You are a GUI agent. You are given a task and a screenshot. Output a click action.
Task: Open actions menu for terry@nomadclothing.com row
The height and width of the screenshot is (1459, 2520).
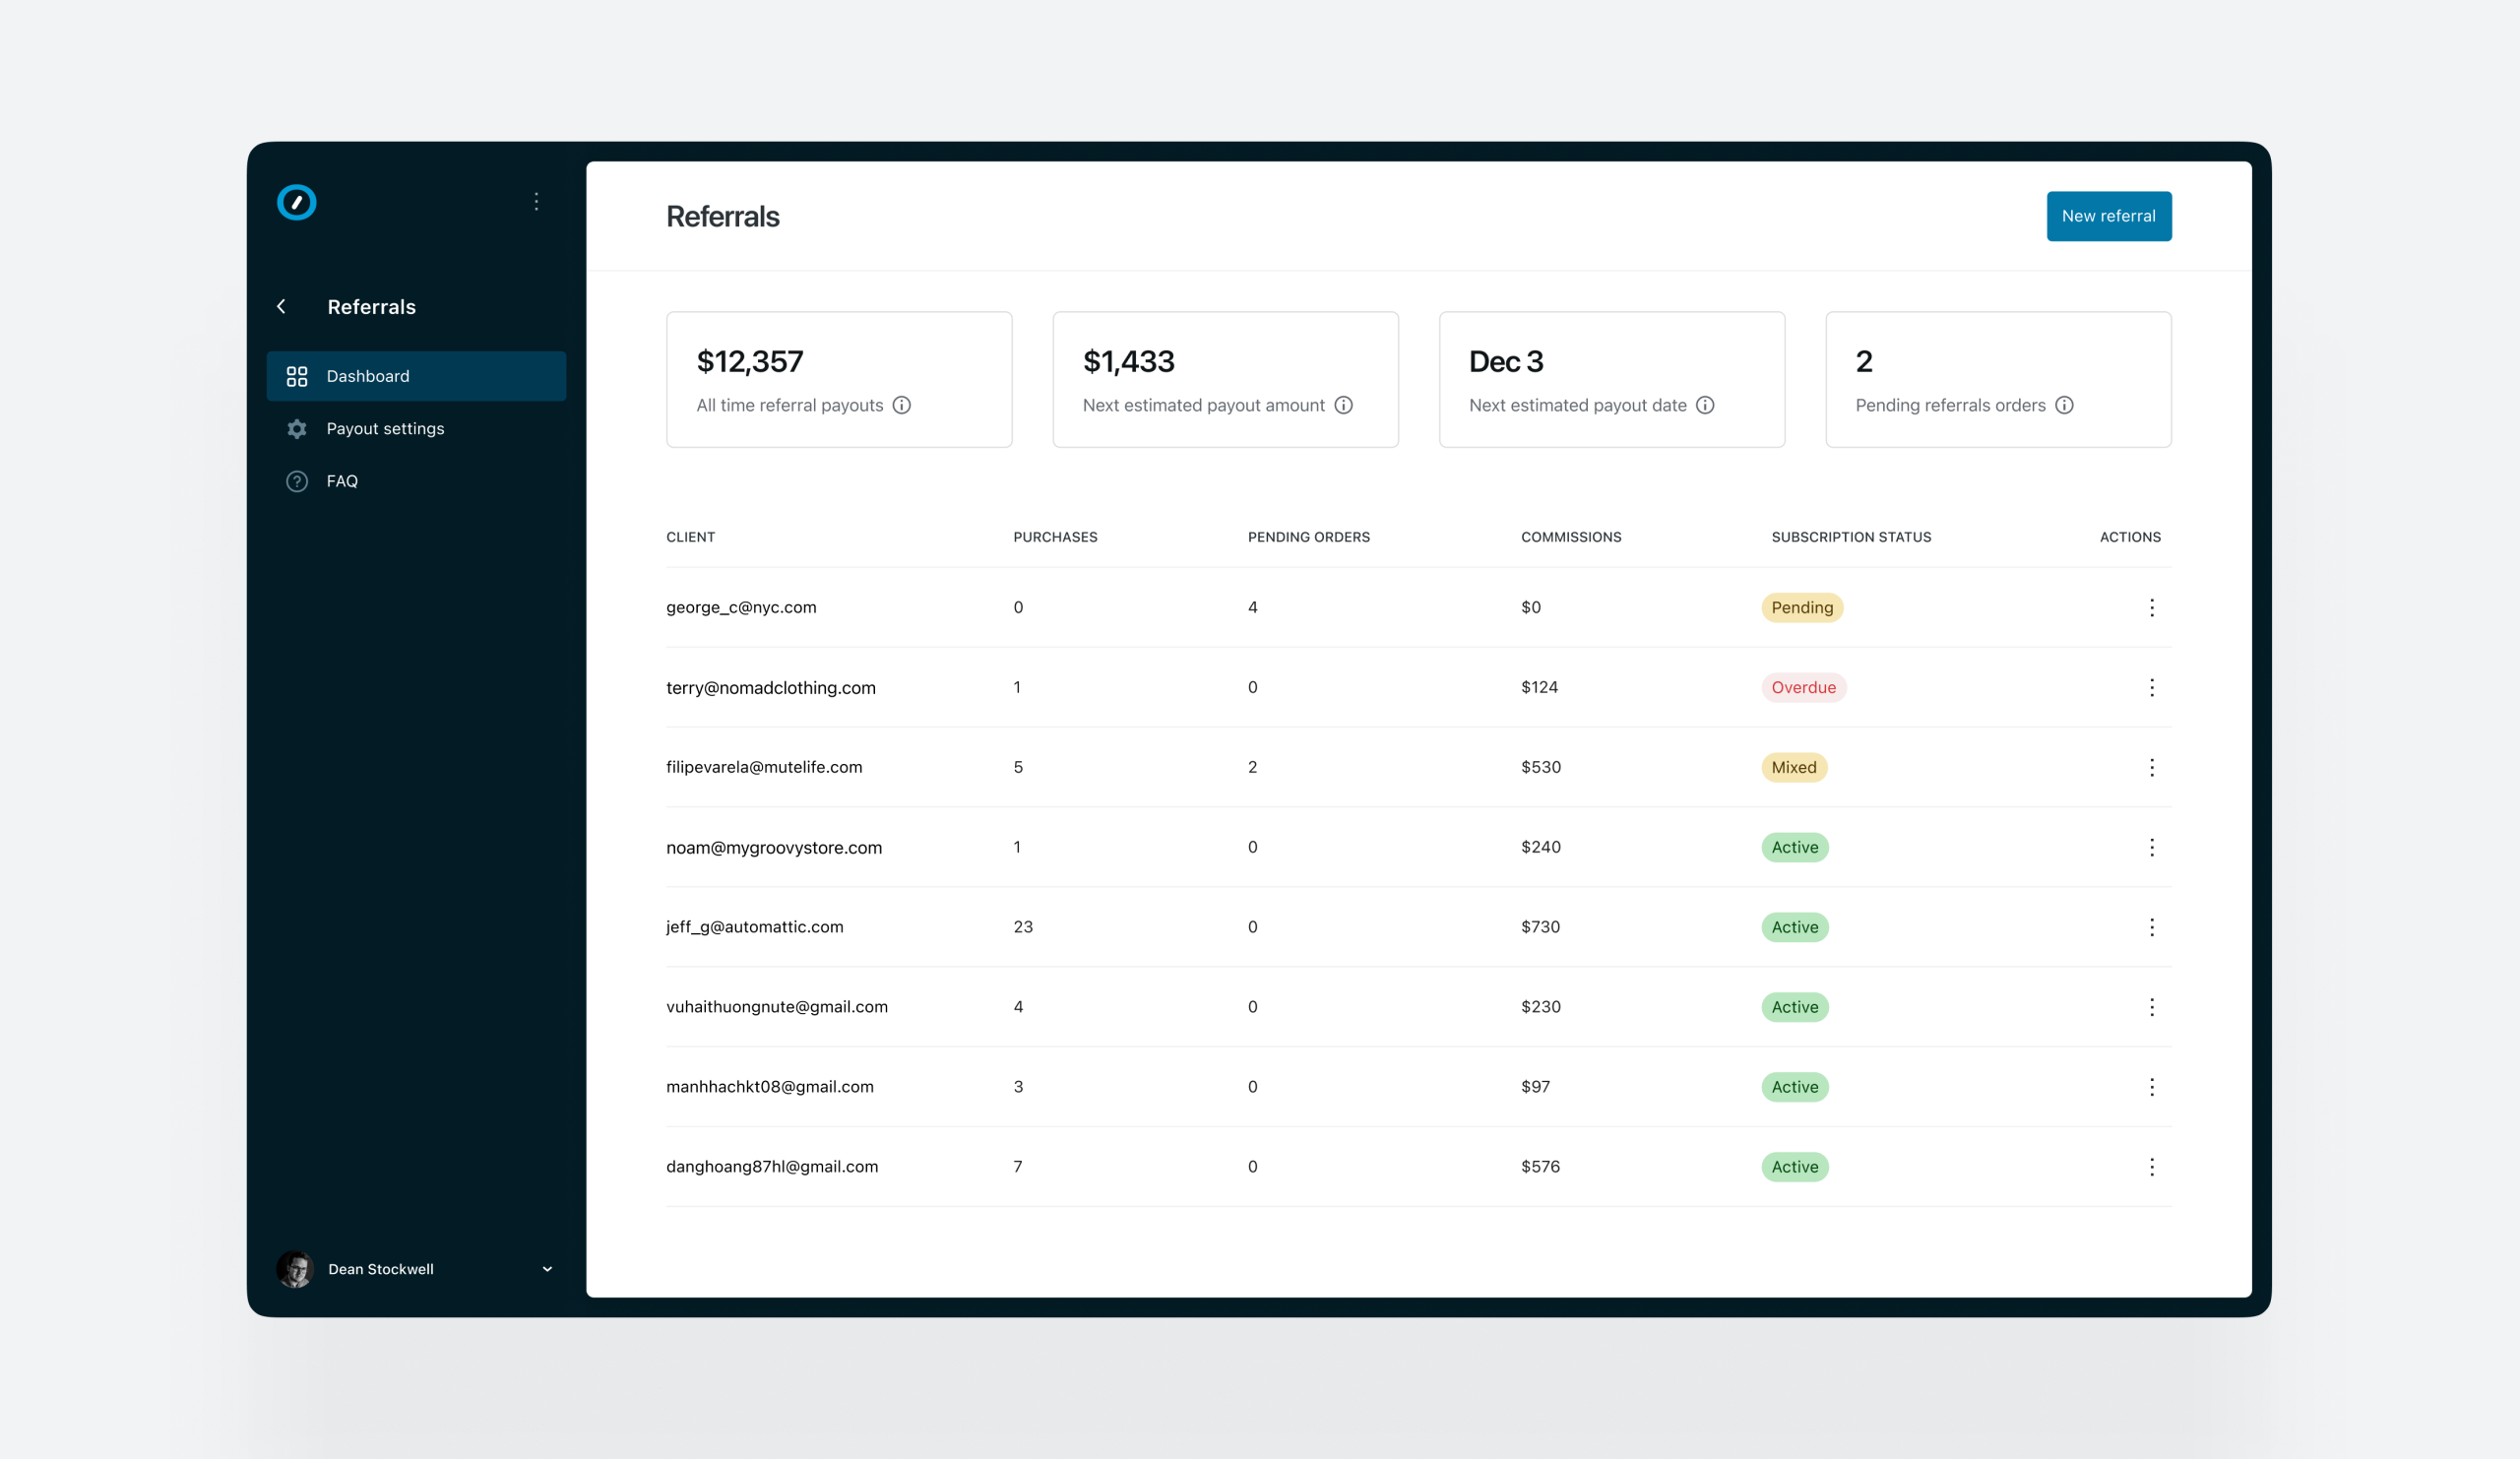coord(2152,688)
